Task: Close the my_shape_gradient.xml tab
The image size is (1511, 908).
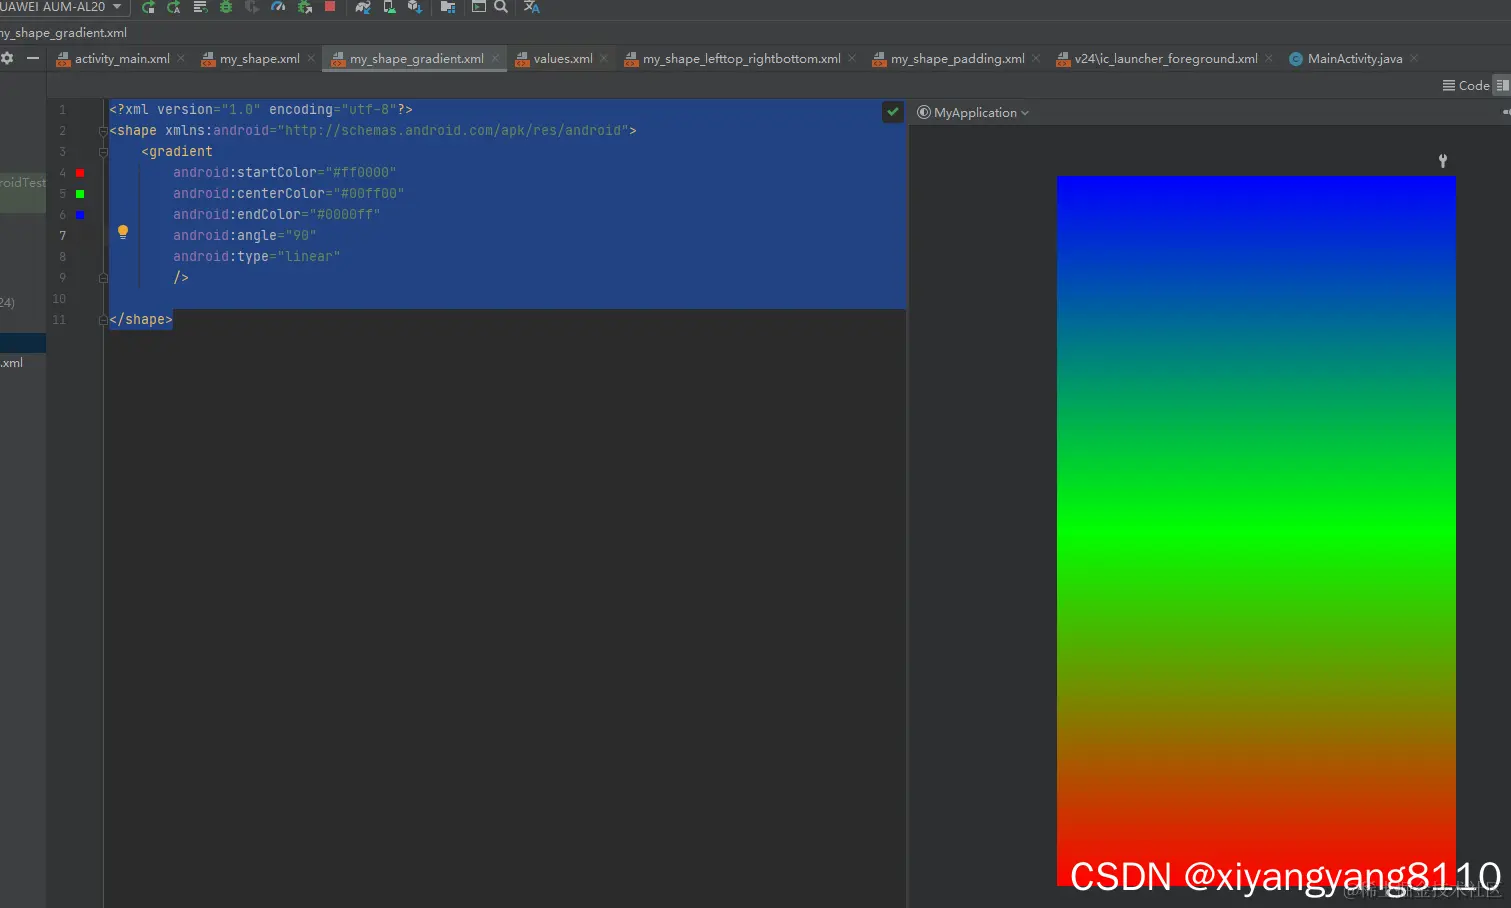Action: (x=495, y=58)
